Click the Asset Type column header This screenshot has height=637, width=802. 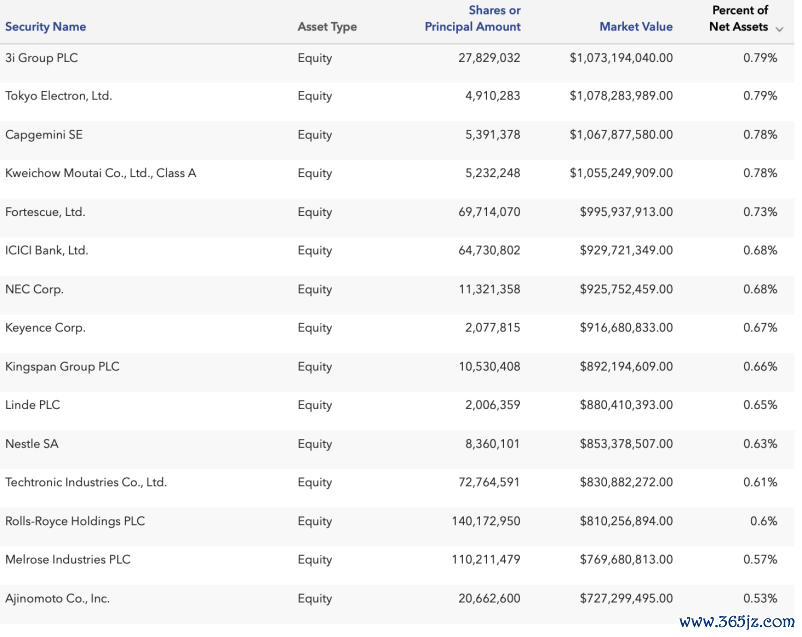tap(327, 27)
